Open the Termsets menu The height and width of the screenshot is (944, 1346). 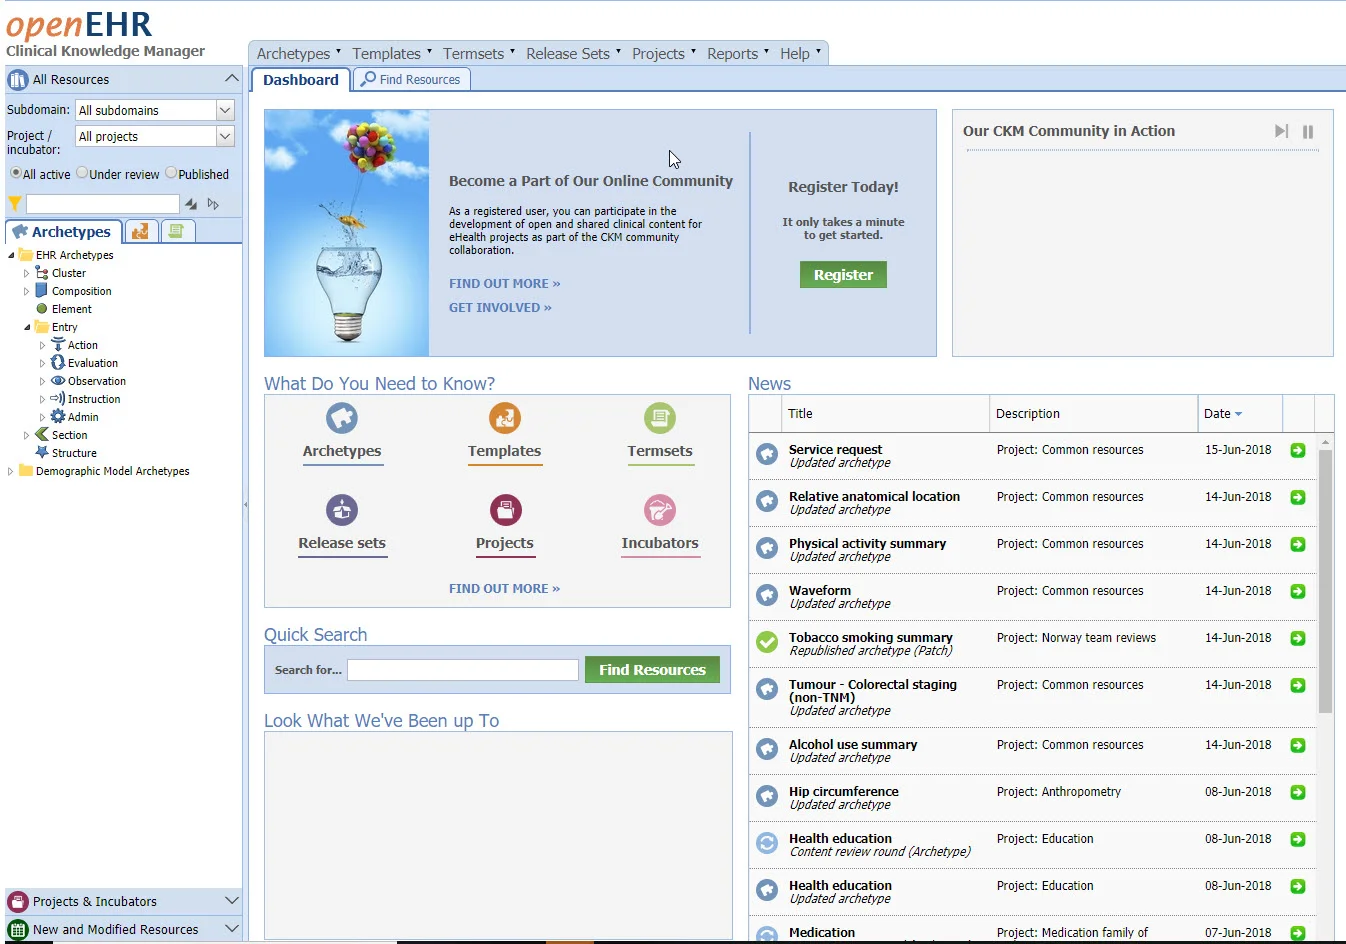(479, 54)
